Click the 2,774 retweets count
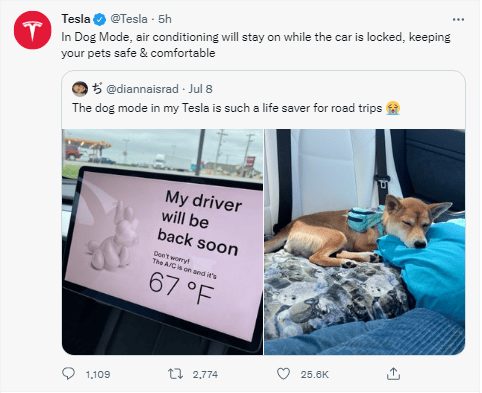The width and height of the screenshot is (482, 393). click(205, 375)
